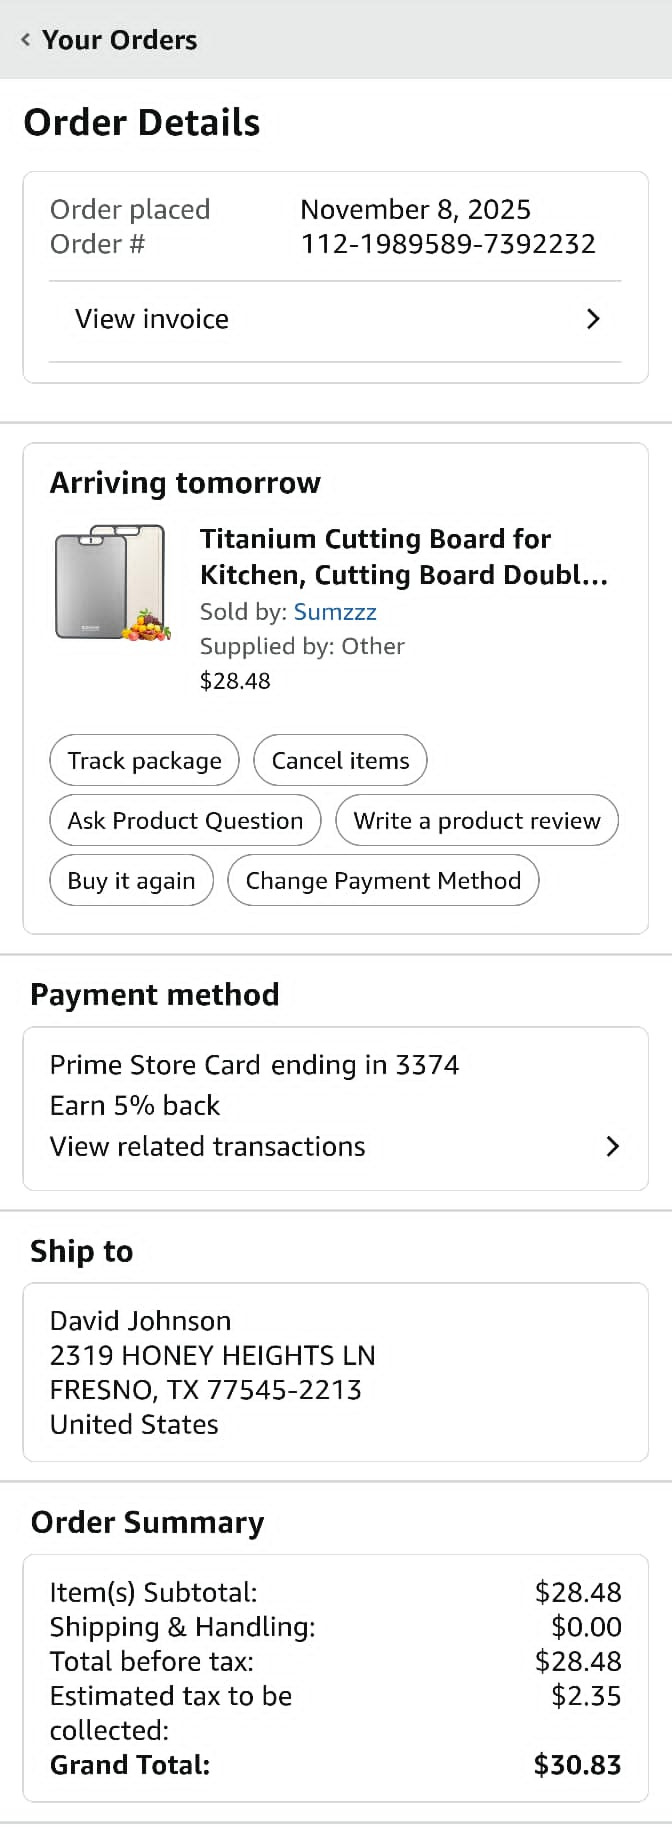Screen dimensions: 672x1828
Task: Tap the Arriving tomorrow heading
Action: (x=185, y=483)
